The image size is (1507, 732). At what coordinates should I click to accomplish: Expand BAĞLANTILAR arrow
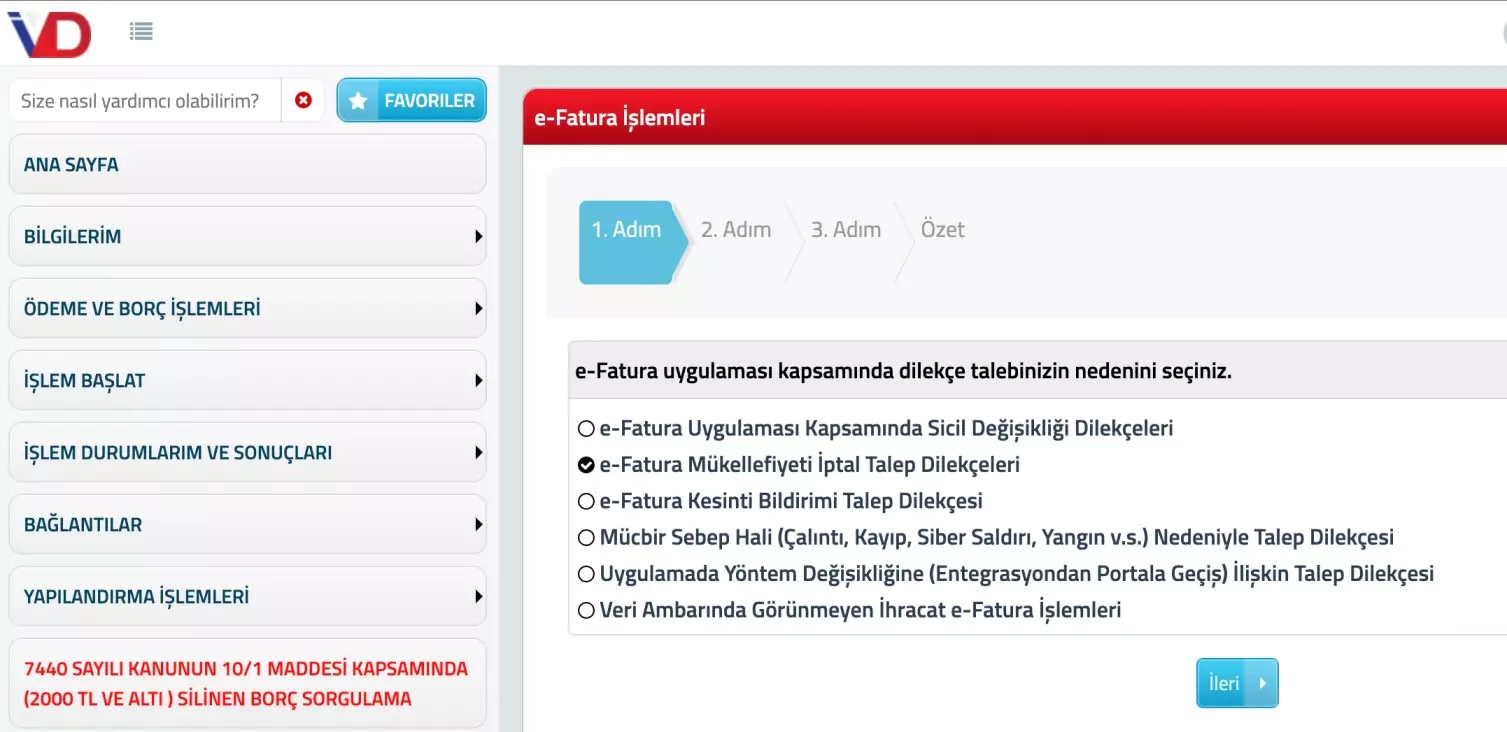[478, 525]
